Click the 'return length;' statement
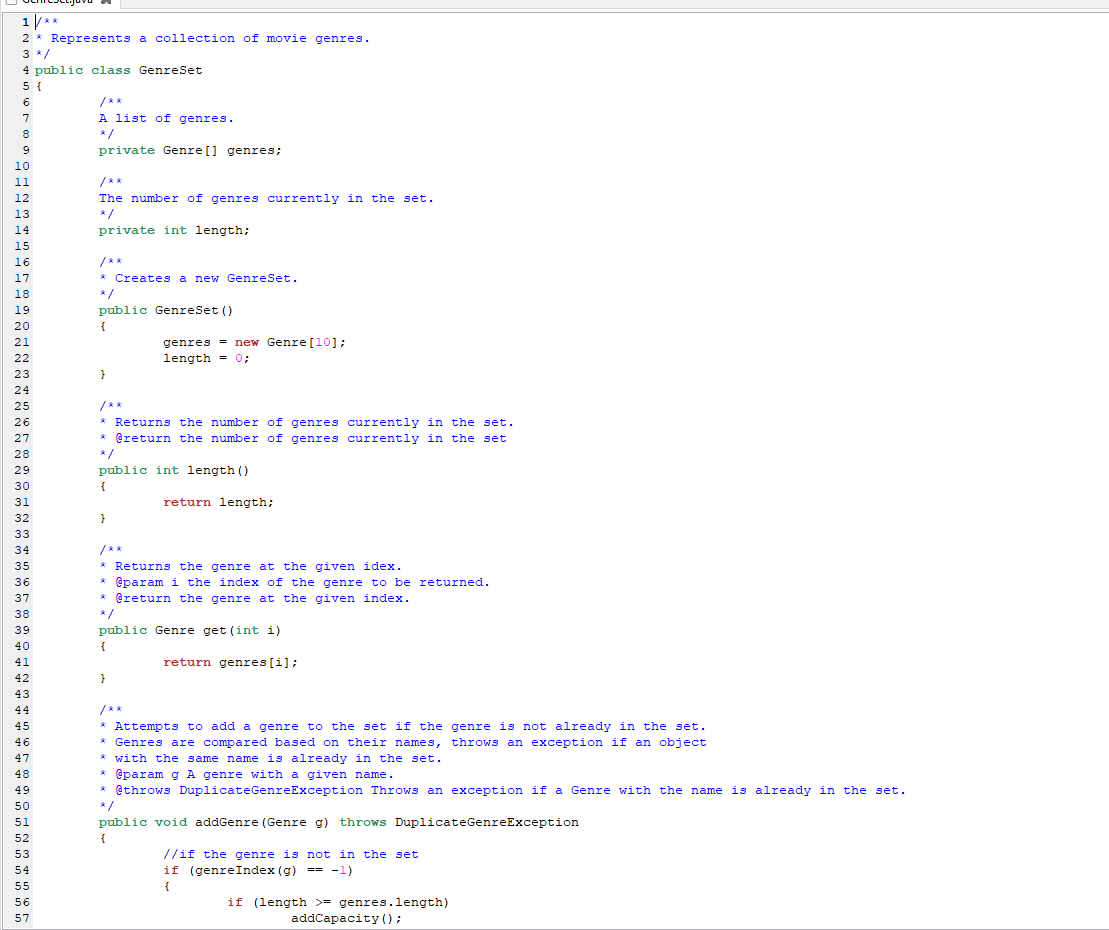Screen dimensions: 1109x930 (x=219, y=502)
